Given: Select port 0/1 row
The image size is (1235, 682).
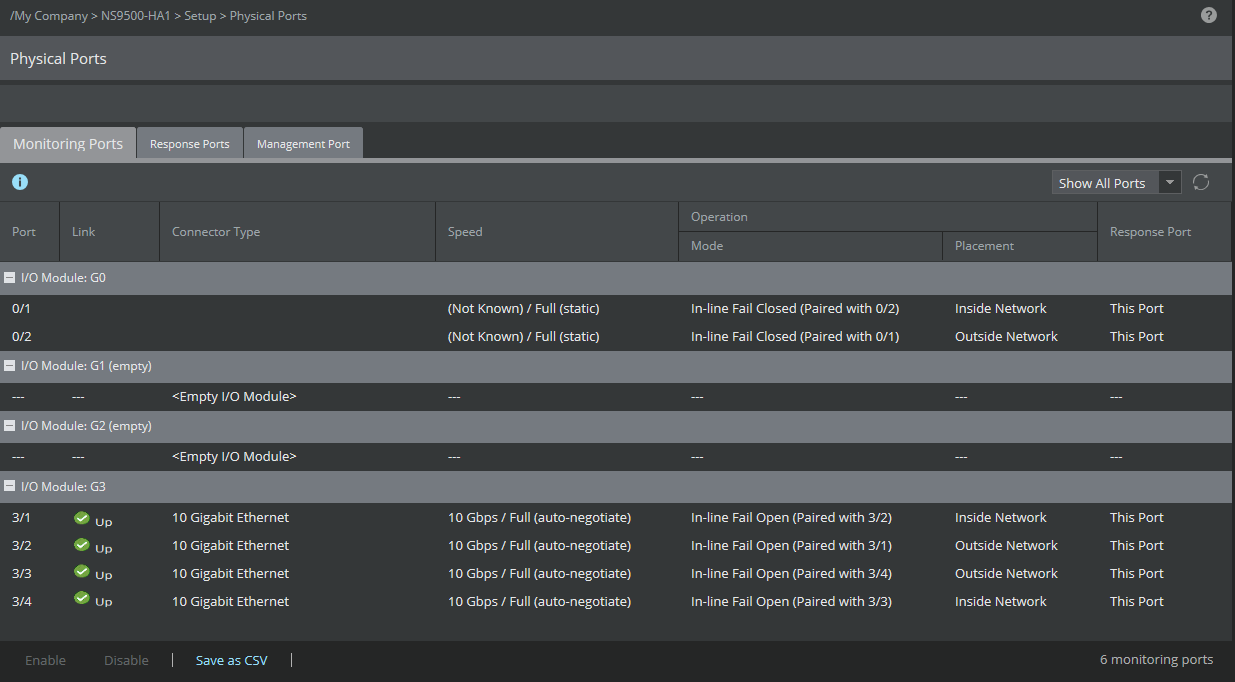Looking at the screenshot, I should [616, 309].
